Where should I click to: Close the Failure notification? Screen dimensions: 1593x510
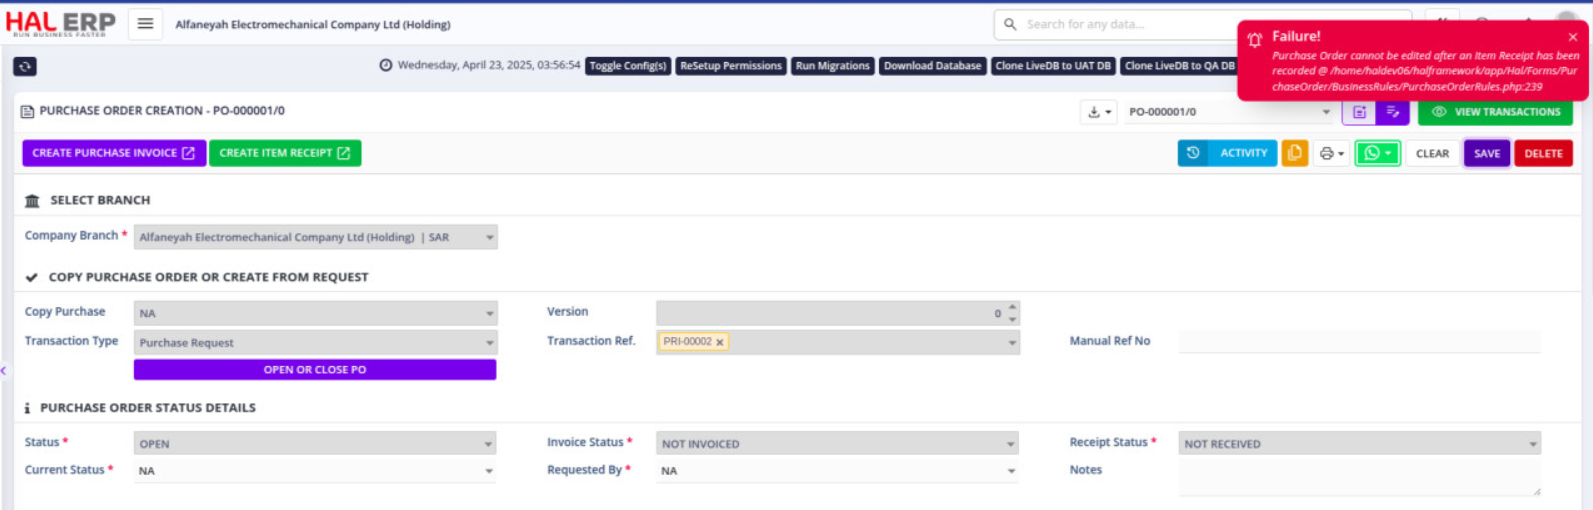click(x=1572, y=37)
